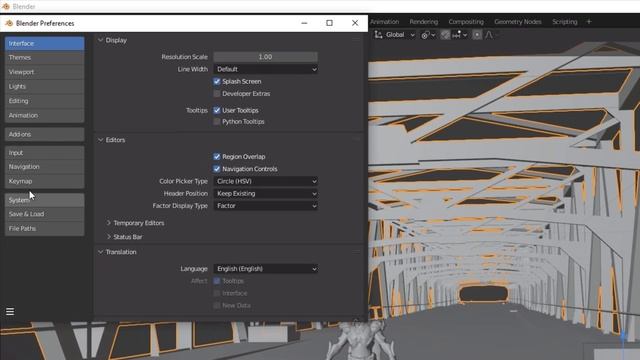
Task: Click the Resolution Scale value field
Action: pos(266,57)
